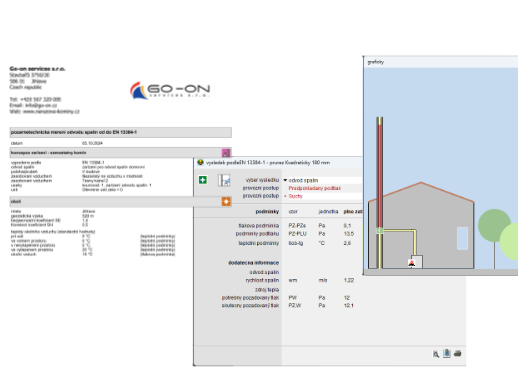The width and height of the screenshot is (518, 387).
Task: Click the result window title bar icon
Action: [200, 162]
